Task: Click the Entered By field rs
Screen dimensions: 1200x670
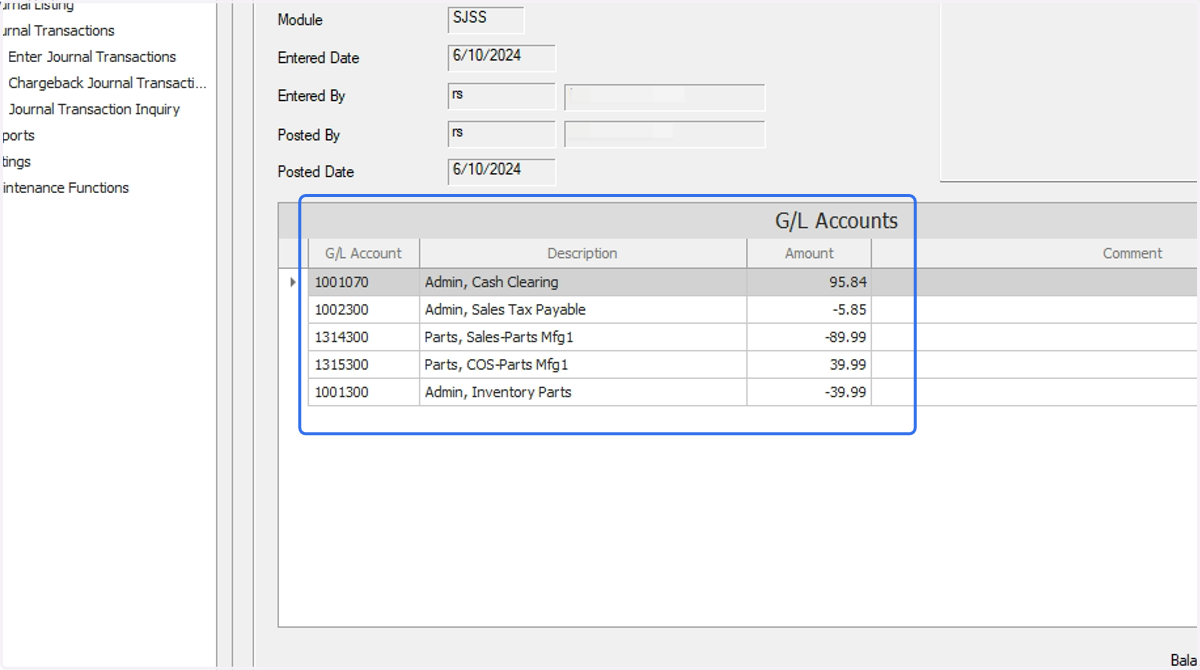Action: [502, 96]
